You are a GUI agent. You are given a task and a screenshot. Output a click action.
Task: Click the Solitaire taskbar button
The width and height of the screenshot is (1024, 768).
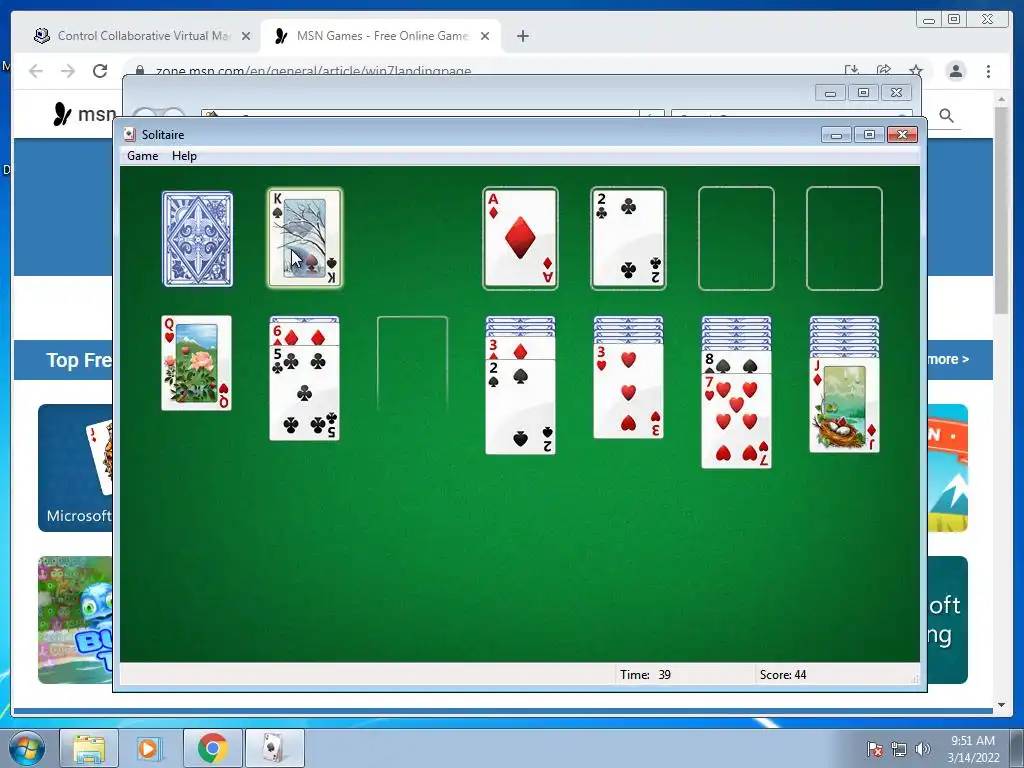tap(274, 748)
